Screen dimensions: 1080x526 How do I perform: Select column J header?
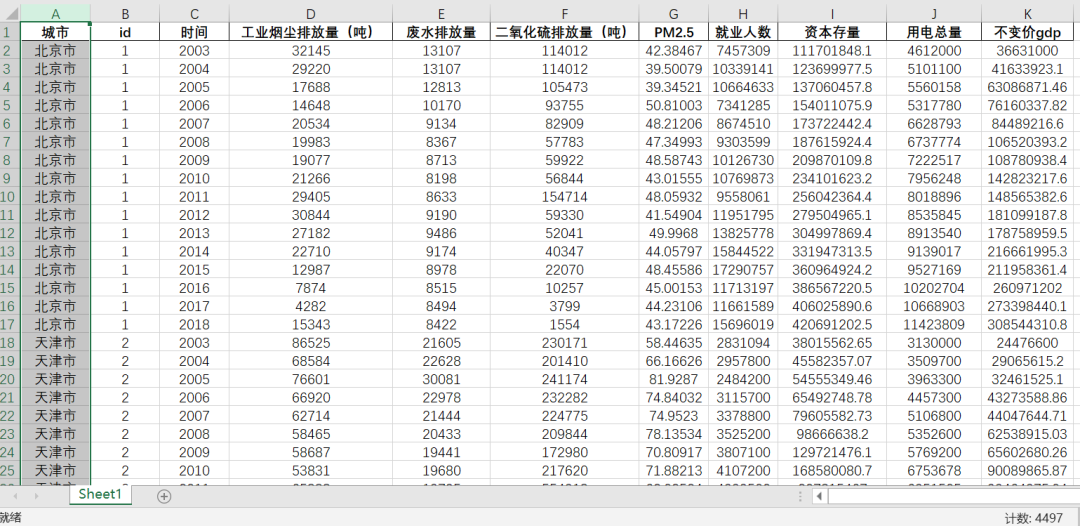click(934, 14)
